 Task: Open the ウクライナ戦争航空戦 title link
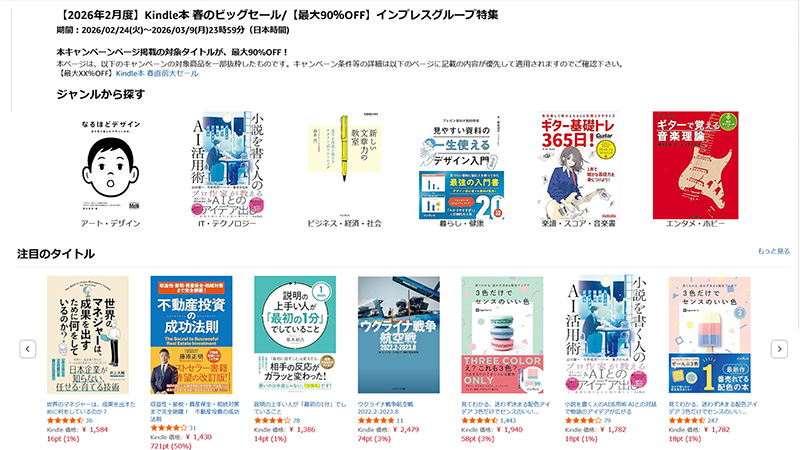[x=385, y=408]
